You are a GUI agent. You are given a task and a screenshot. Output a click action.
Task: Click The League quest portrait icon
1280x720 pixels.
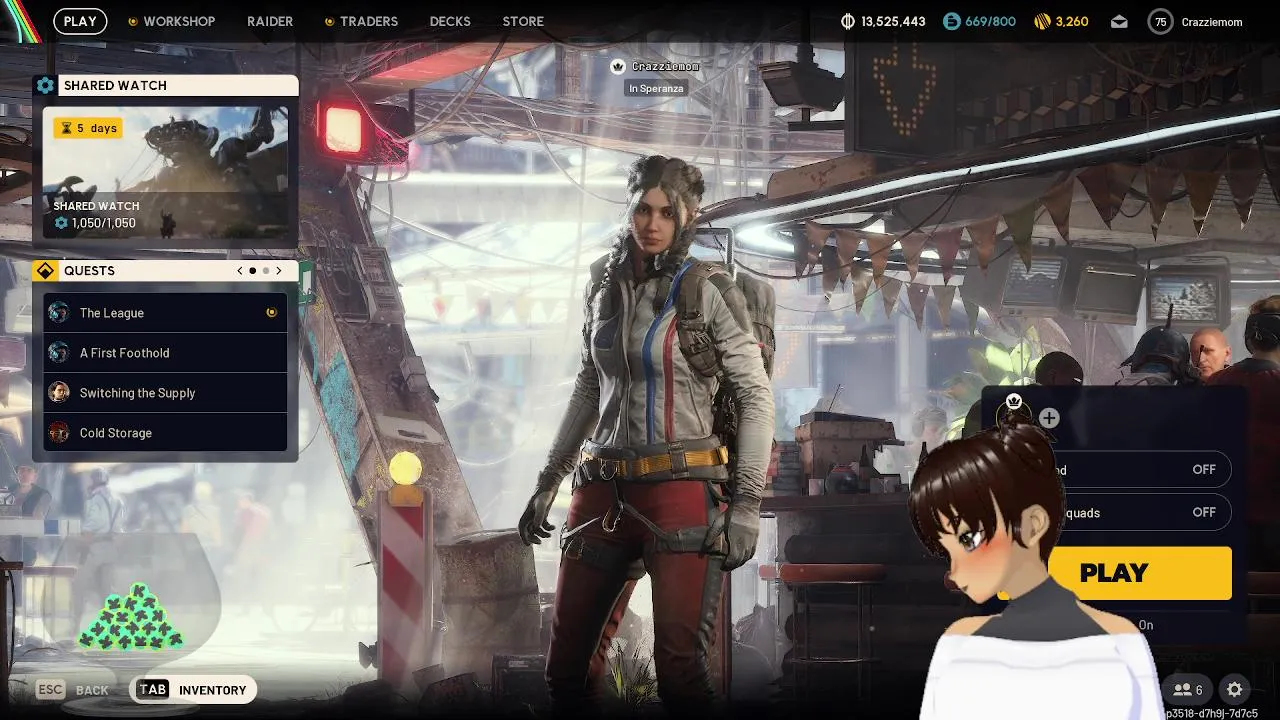pyautogui.click(x=59, y=313)
